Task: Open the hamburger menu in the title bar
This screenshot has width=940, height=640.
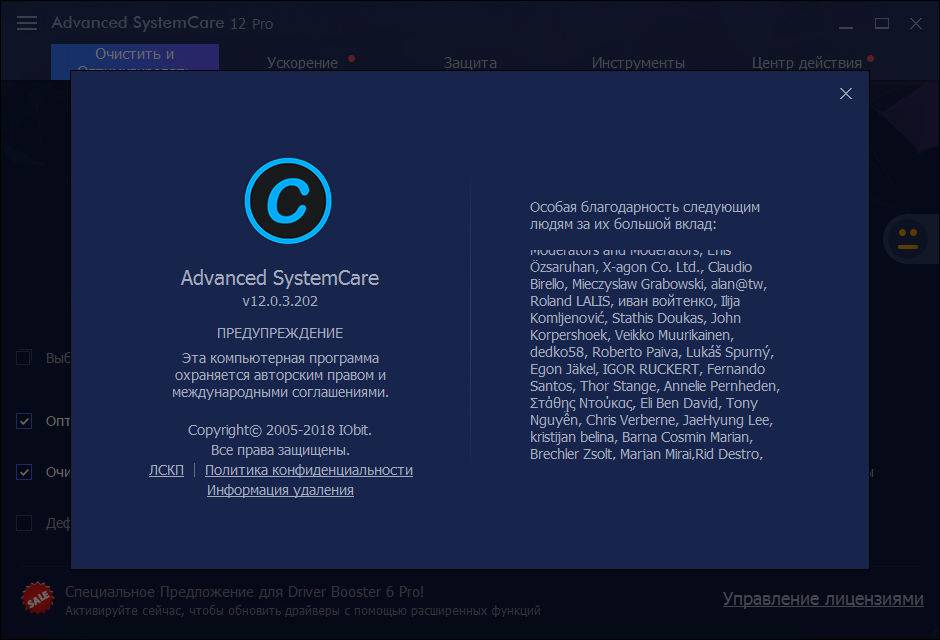Action: 26,23
